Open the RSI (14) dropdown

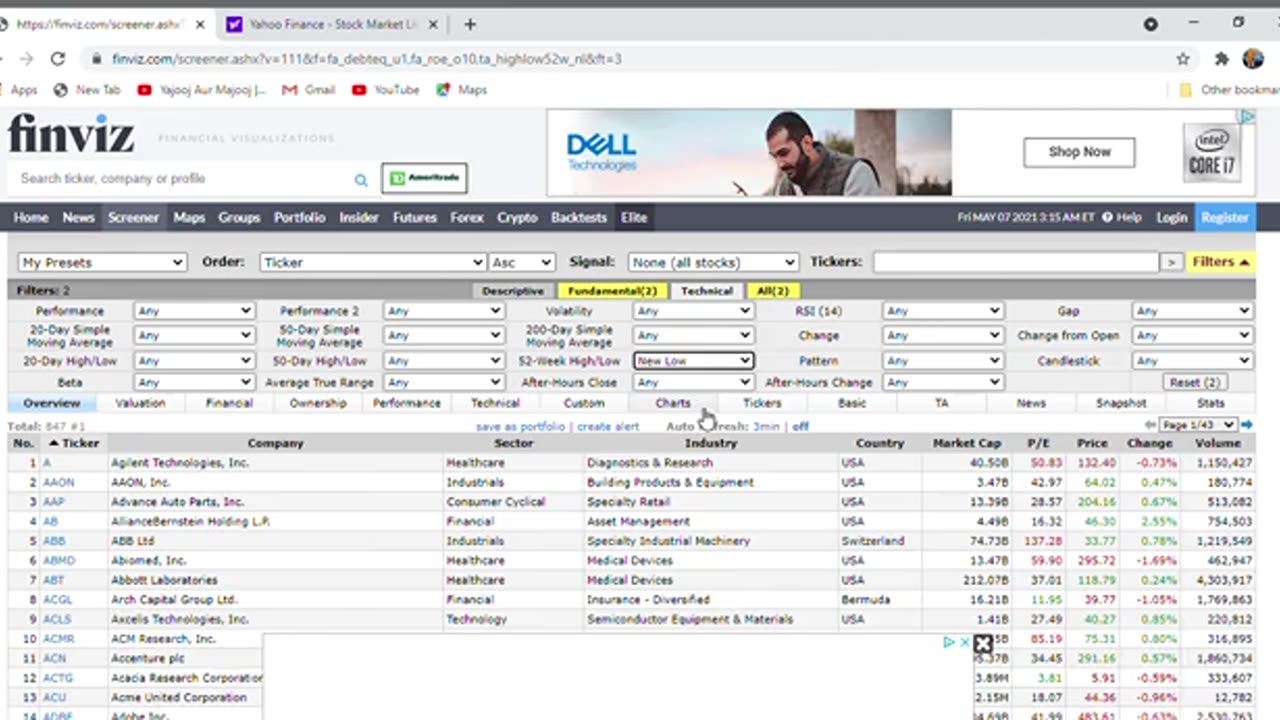943,311
